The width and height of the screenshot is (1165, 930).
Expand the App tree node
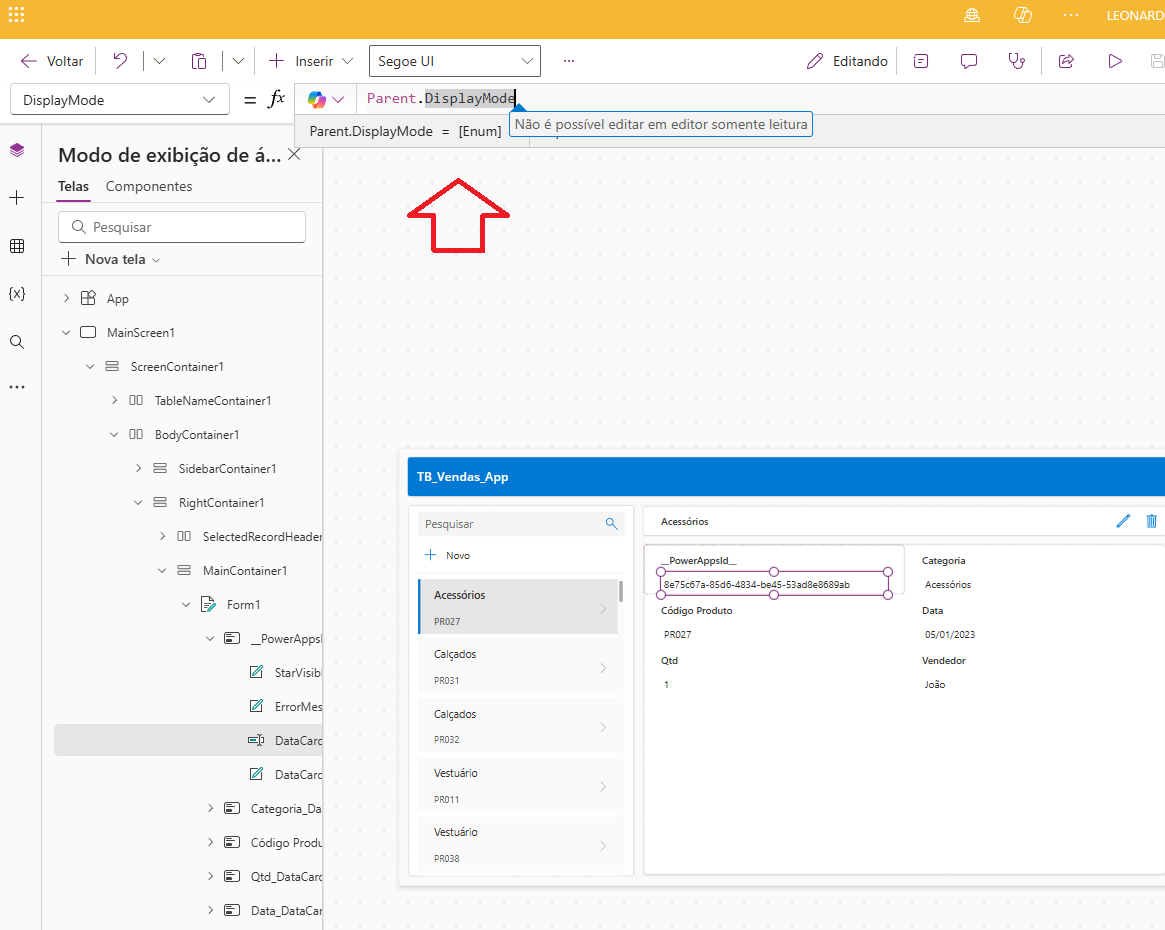click(66, 298)
